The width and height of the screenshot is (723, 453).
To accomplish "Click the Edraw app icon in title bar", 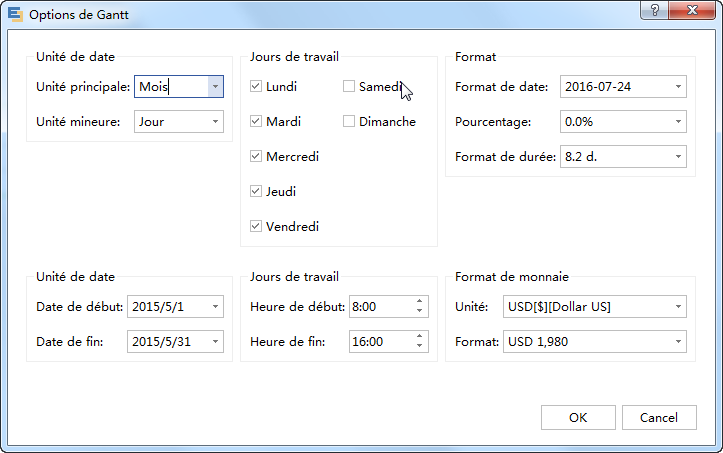I will 14,14.
